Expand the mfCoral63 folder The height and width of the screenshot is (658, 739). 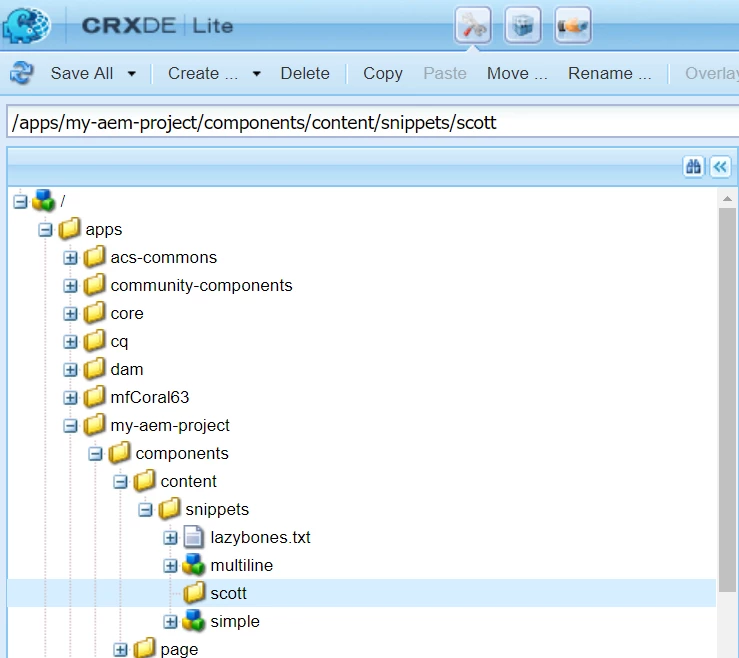tap(70, 398)
